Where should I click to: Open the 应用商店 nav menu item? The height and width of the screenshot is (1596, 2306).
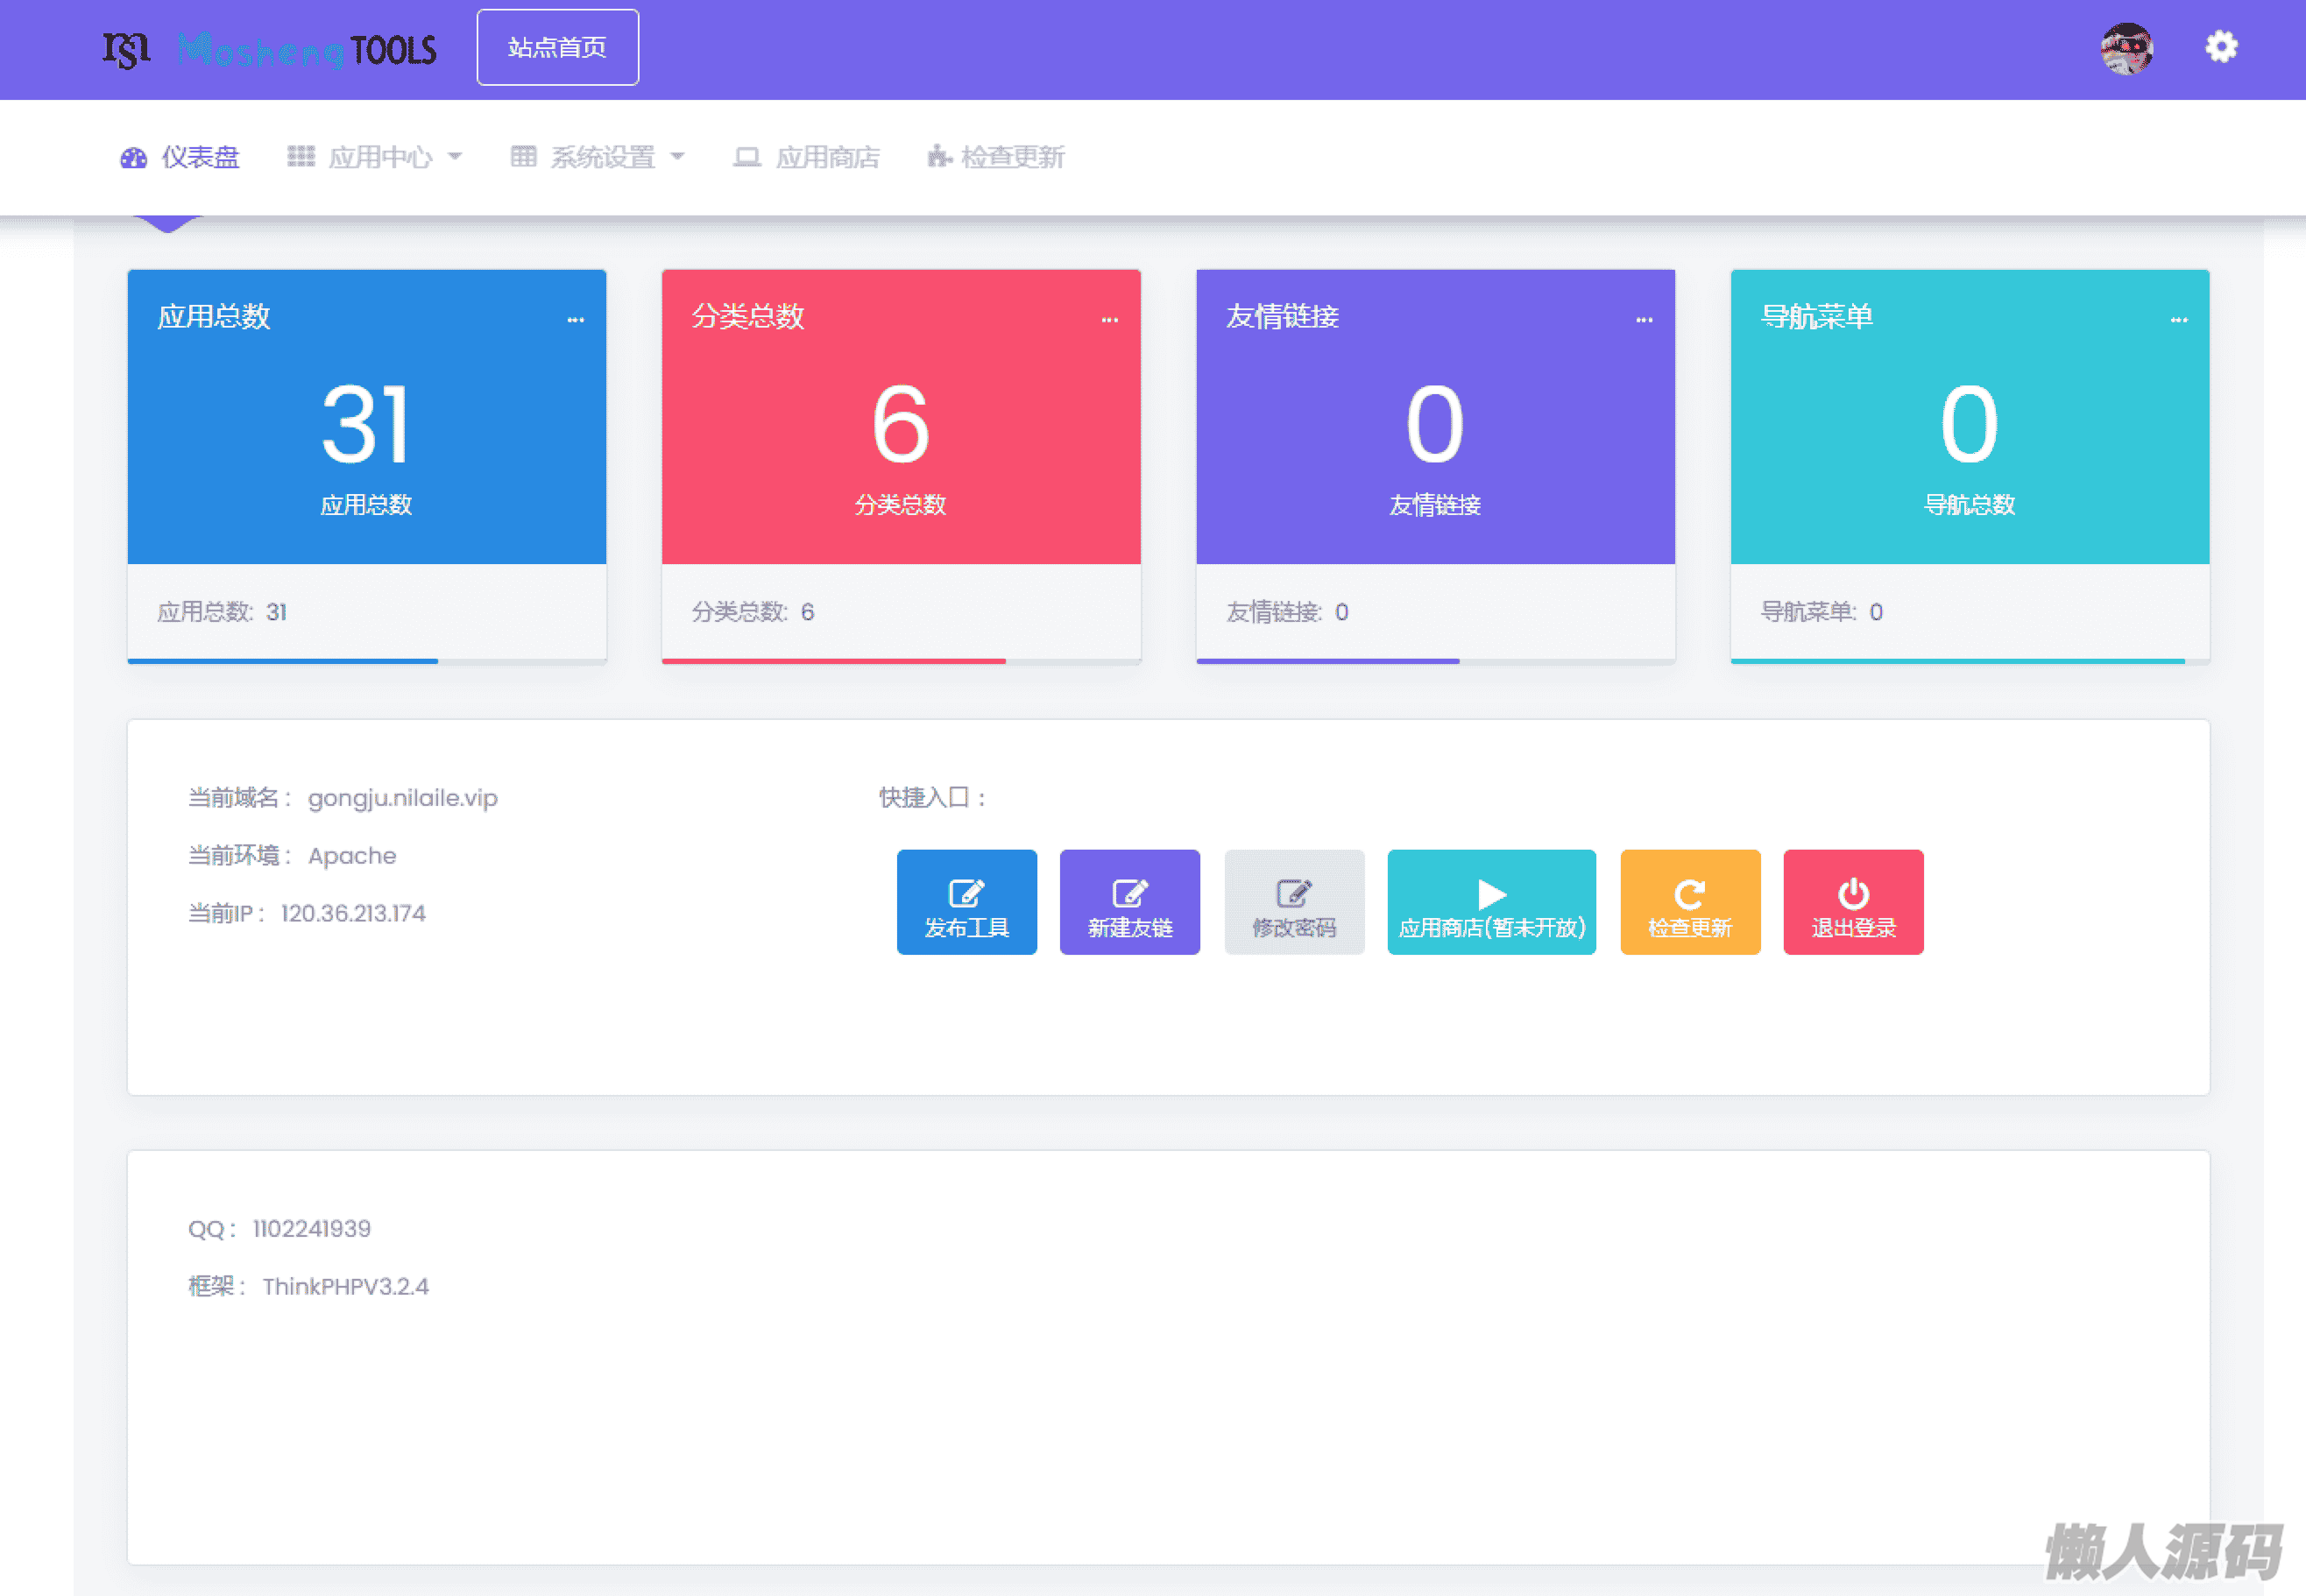click(x=808, y=157)
